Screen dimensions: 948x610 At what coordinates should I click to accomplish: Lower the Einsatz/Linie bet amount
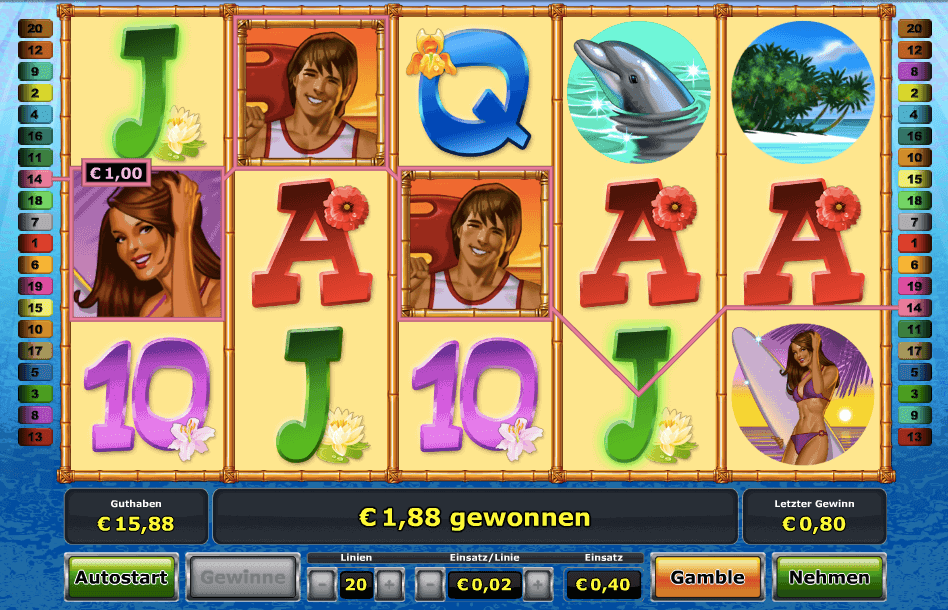tap(430, 584)
